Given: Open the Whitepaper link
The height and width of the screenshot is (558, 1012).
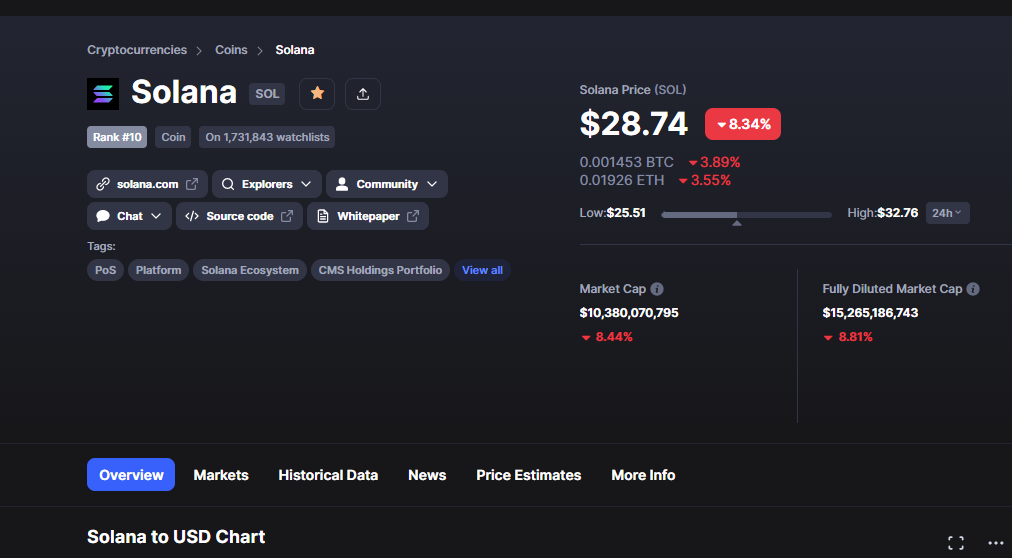Looking at the screenshot, I should [x=368, y=216].
